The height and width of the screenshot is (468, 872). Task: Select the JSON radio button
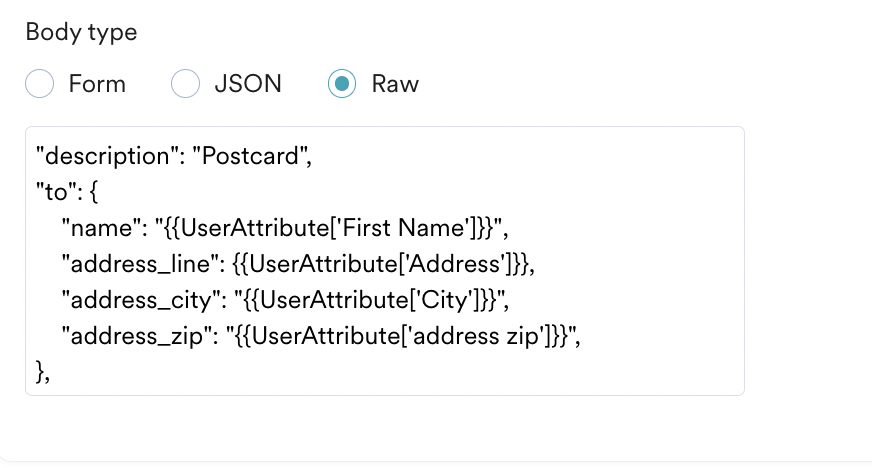click(x=185, y=83)
